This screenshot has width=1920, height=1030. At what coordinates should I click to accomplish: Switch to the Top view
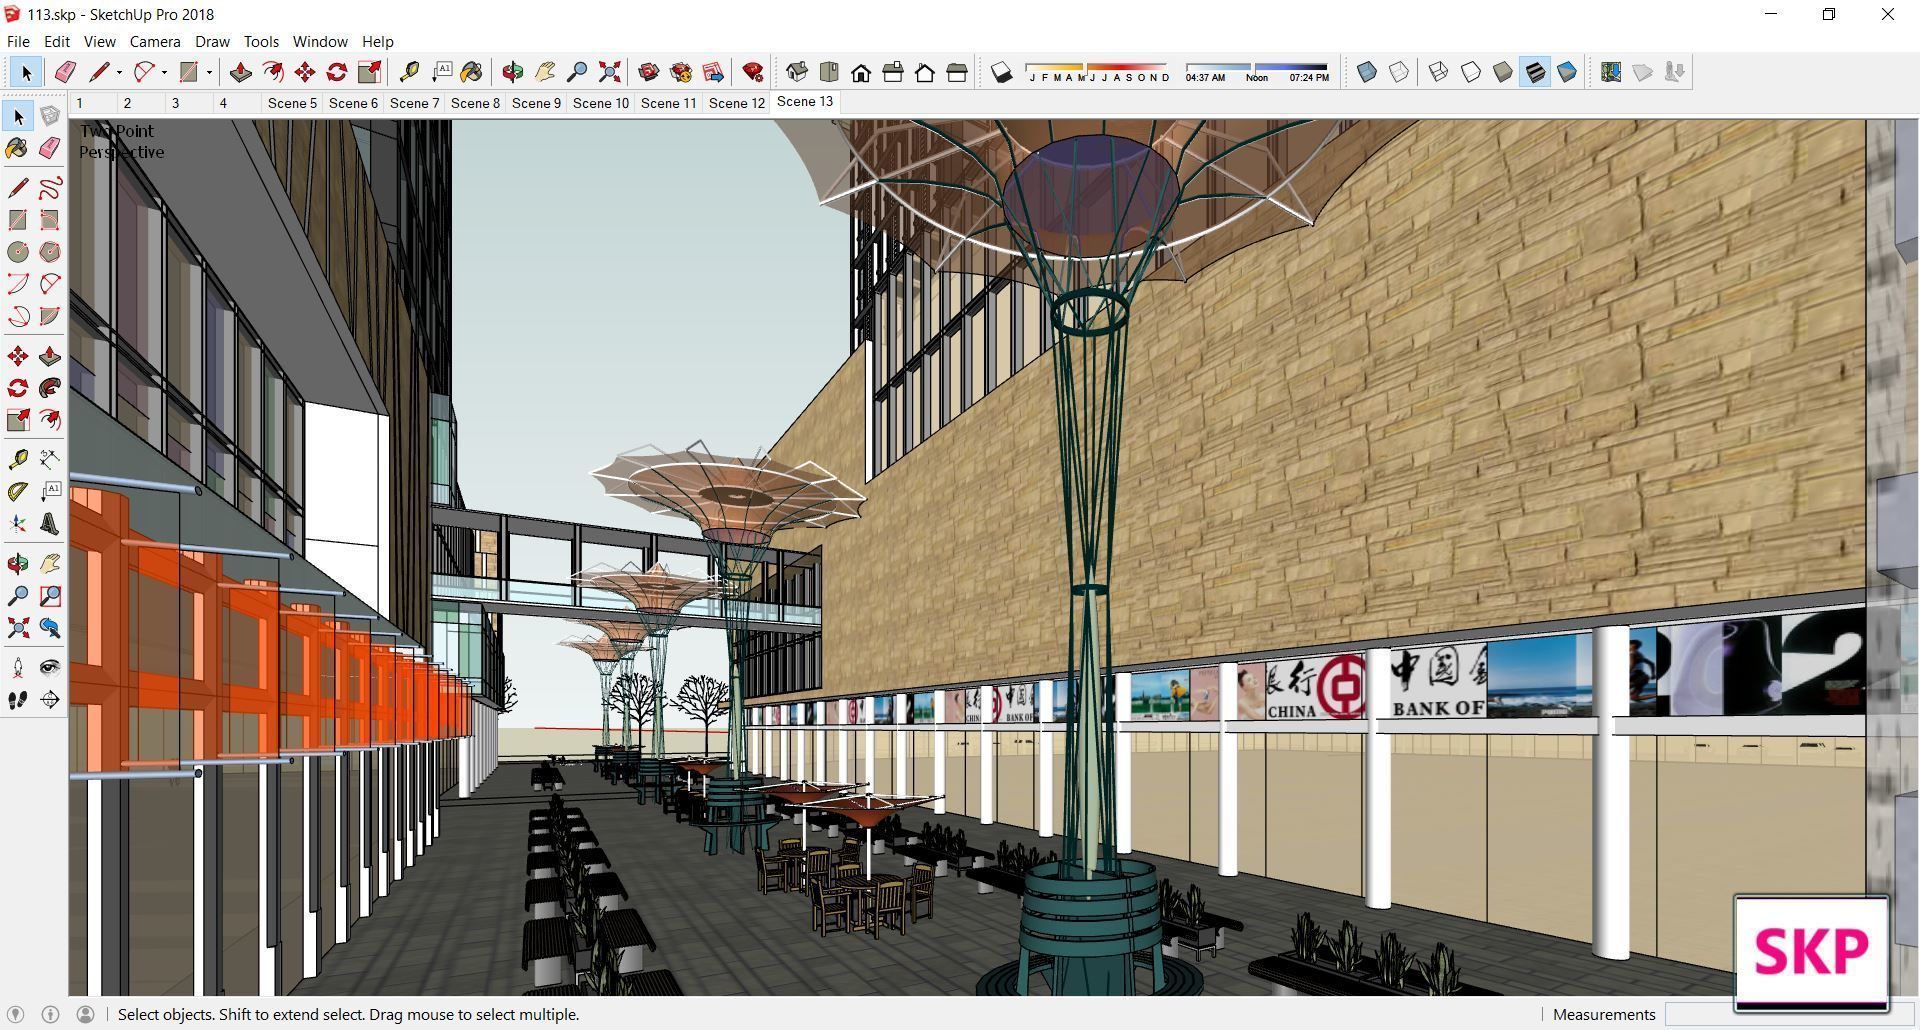pyautogui.click(x=829, y=72)
